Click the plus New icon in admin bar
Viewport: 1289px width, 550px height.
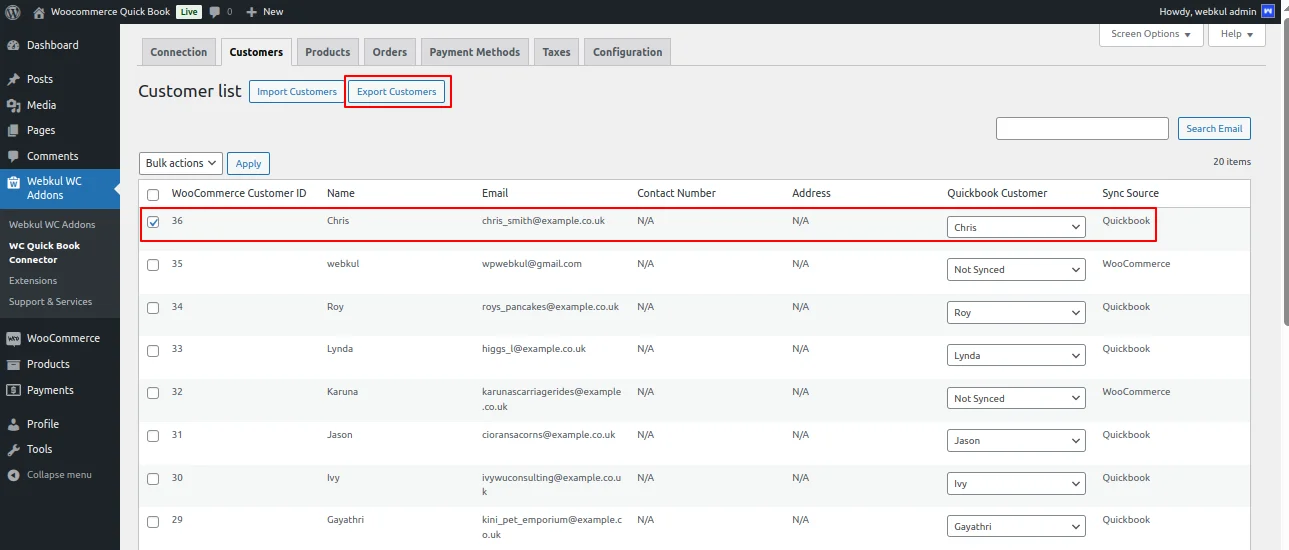click(252, 12)
